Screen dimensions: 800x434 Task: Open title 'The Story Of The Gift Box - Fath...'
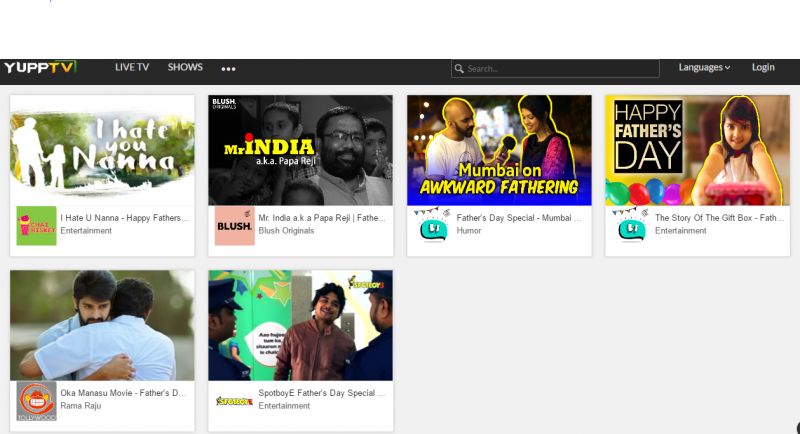tap(719, 218)
